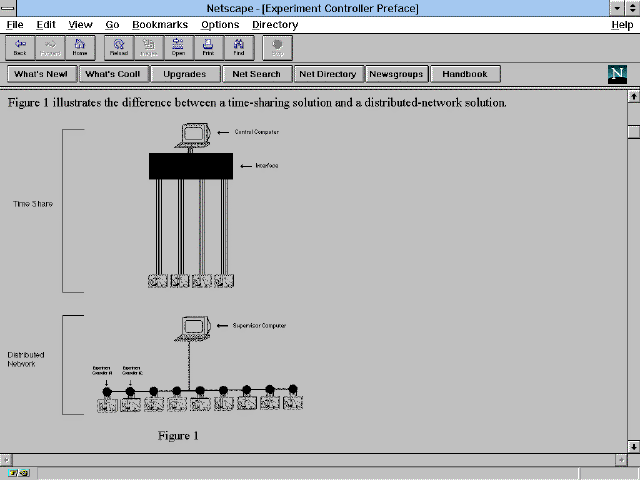
Task: Click the Forward toolbar icon
Action: tap(50, 48)
